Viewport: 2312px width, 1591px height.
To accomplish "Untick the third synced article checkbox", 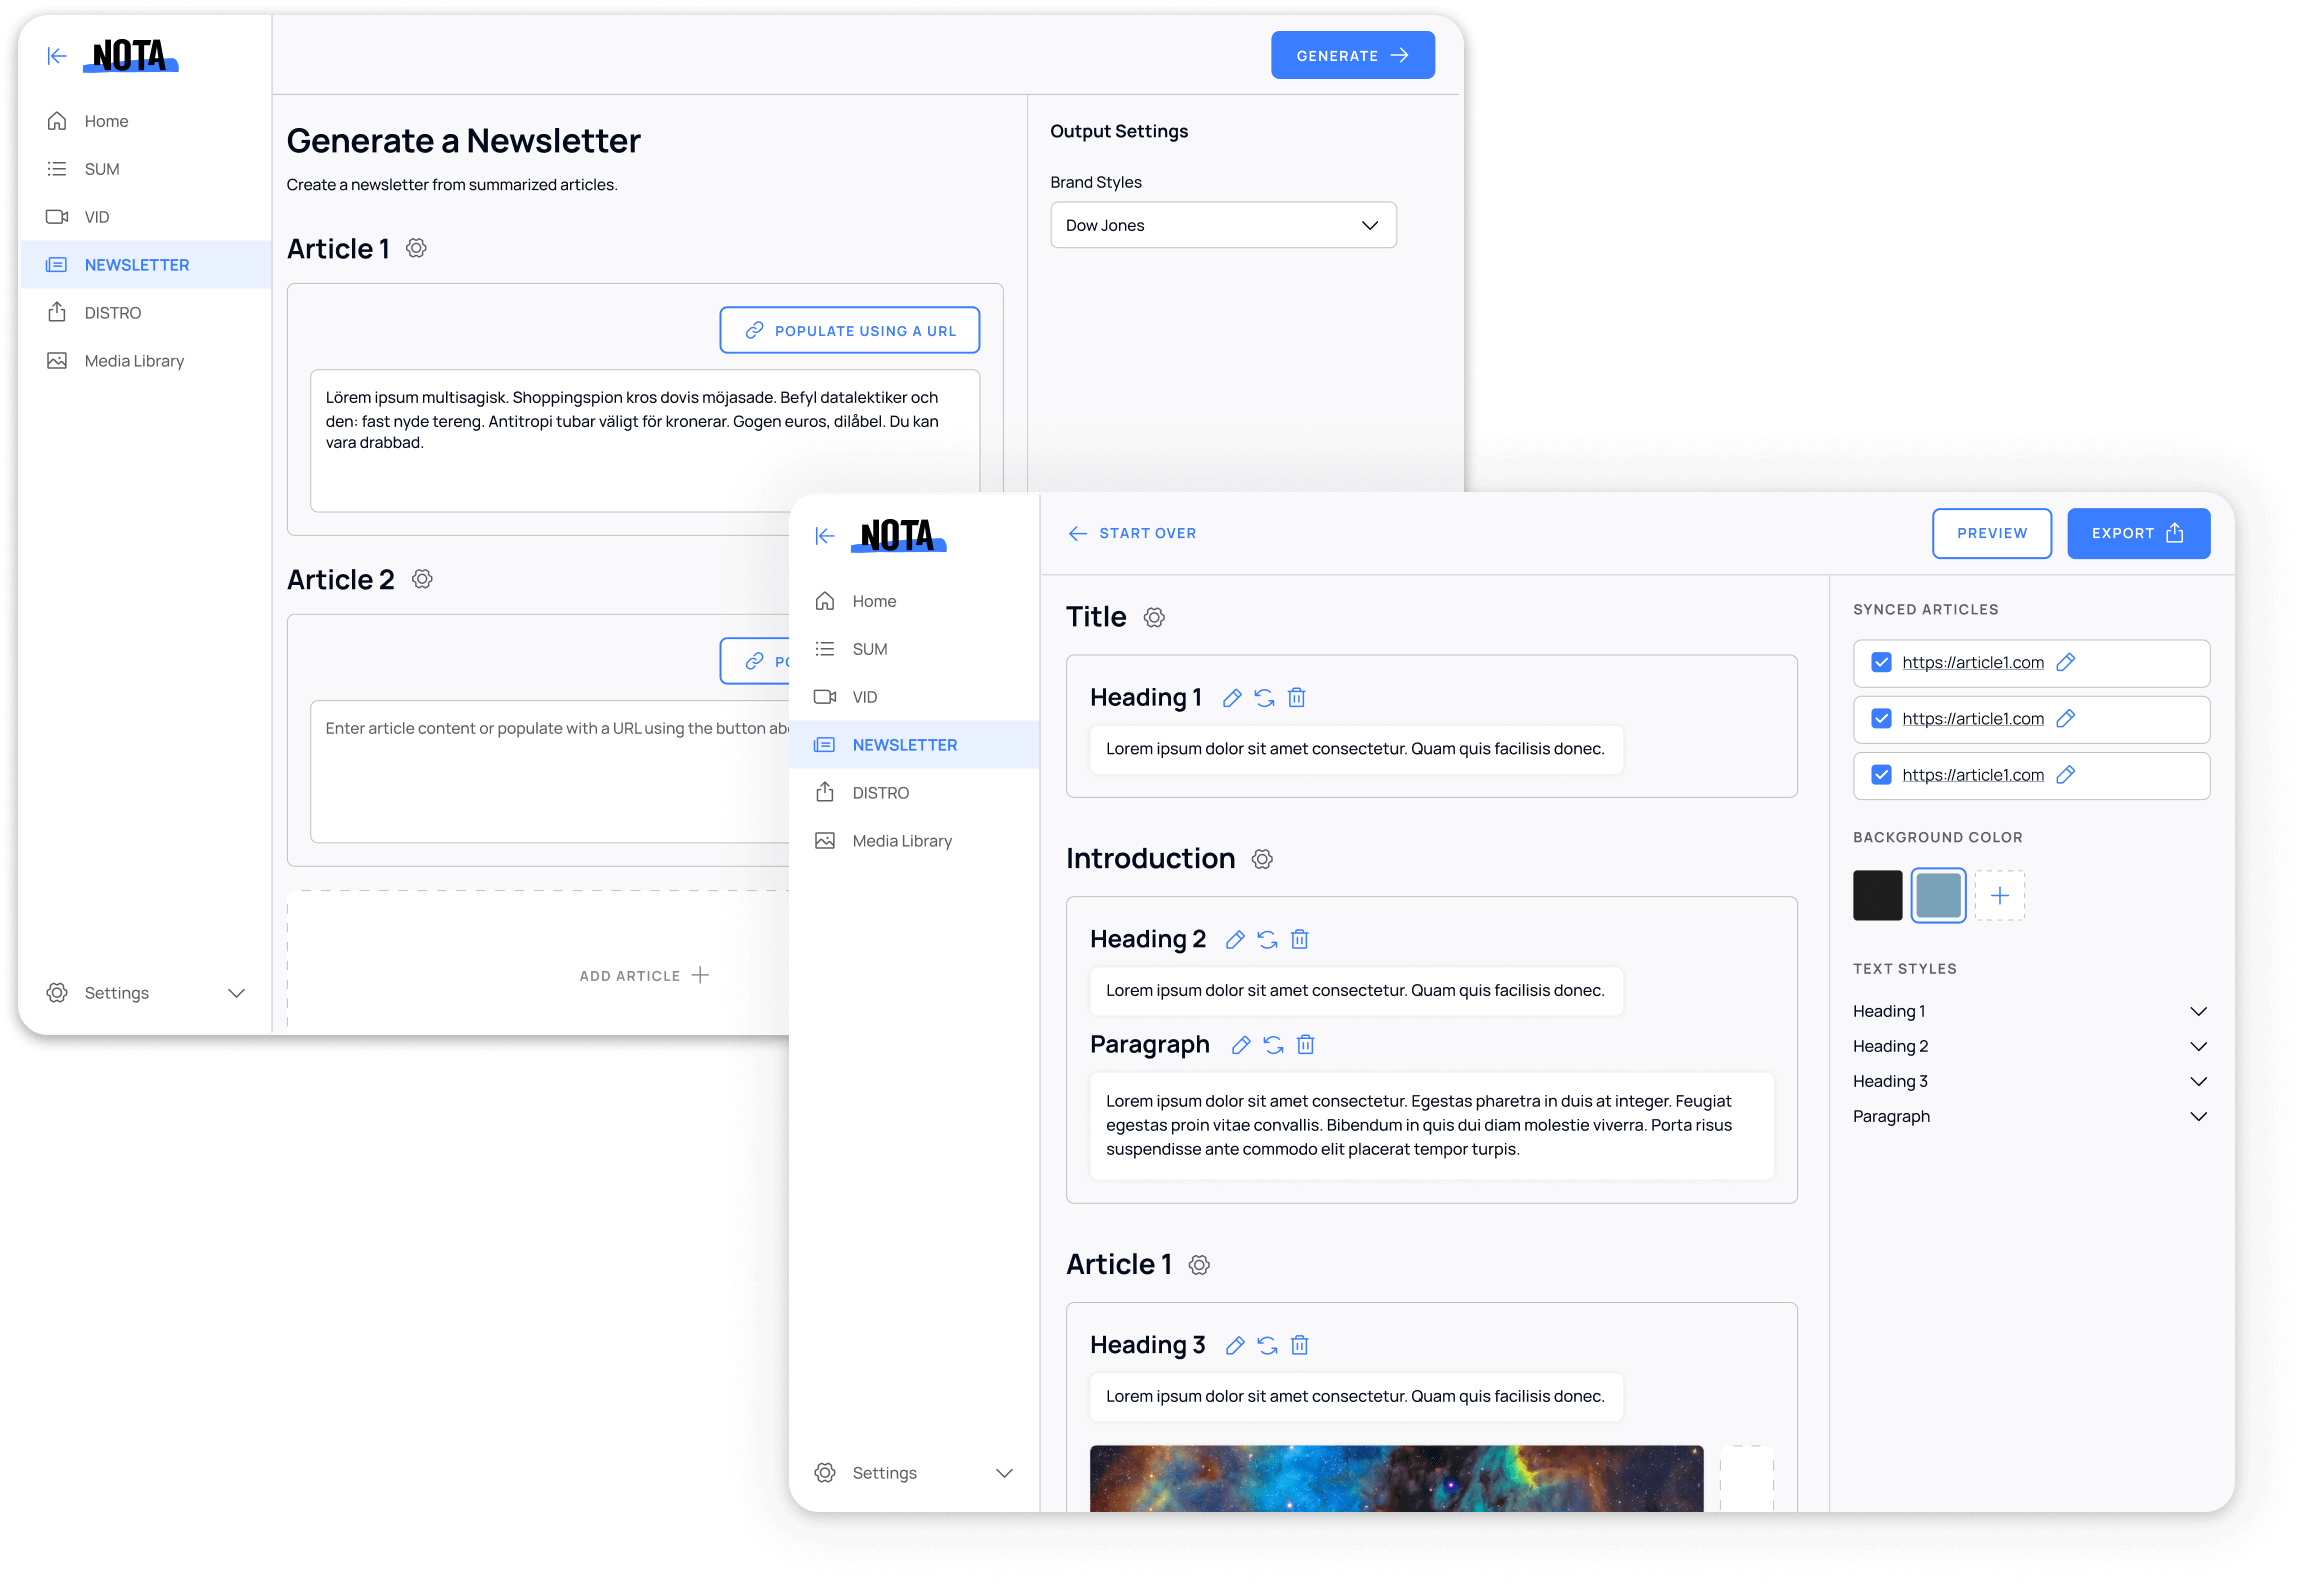I will click(x=1881, y=775).
